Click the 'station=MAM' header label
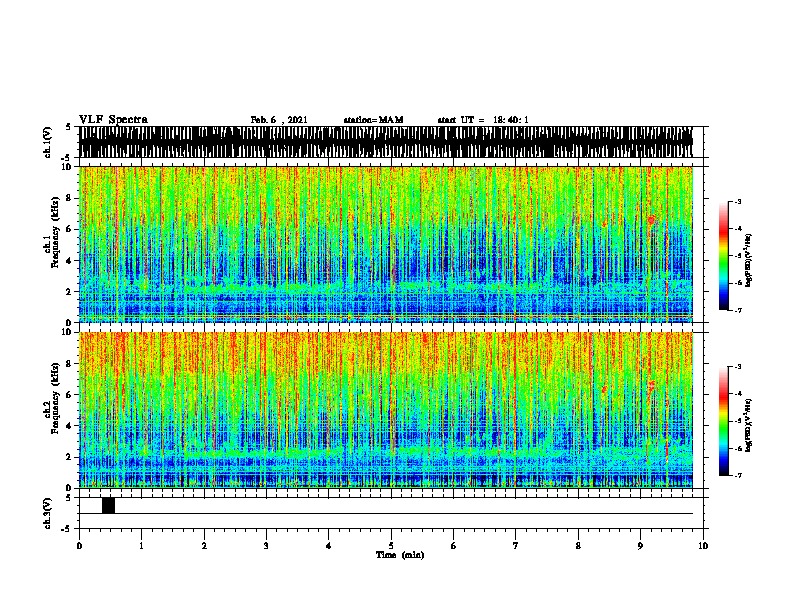The width and height of the screenshot is (792, 612). coord(373,120)
